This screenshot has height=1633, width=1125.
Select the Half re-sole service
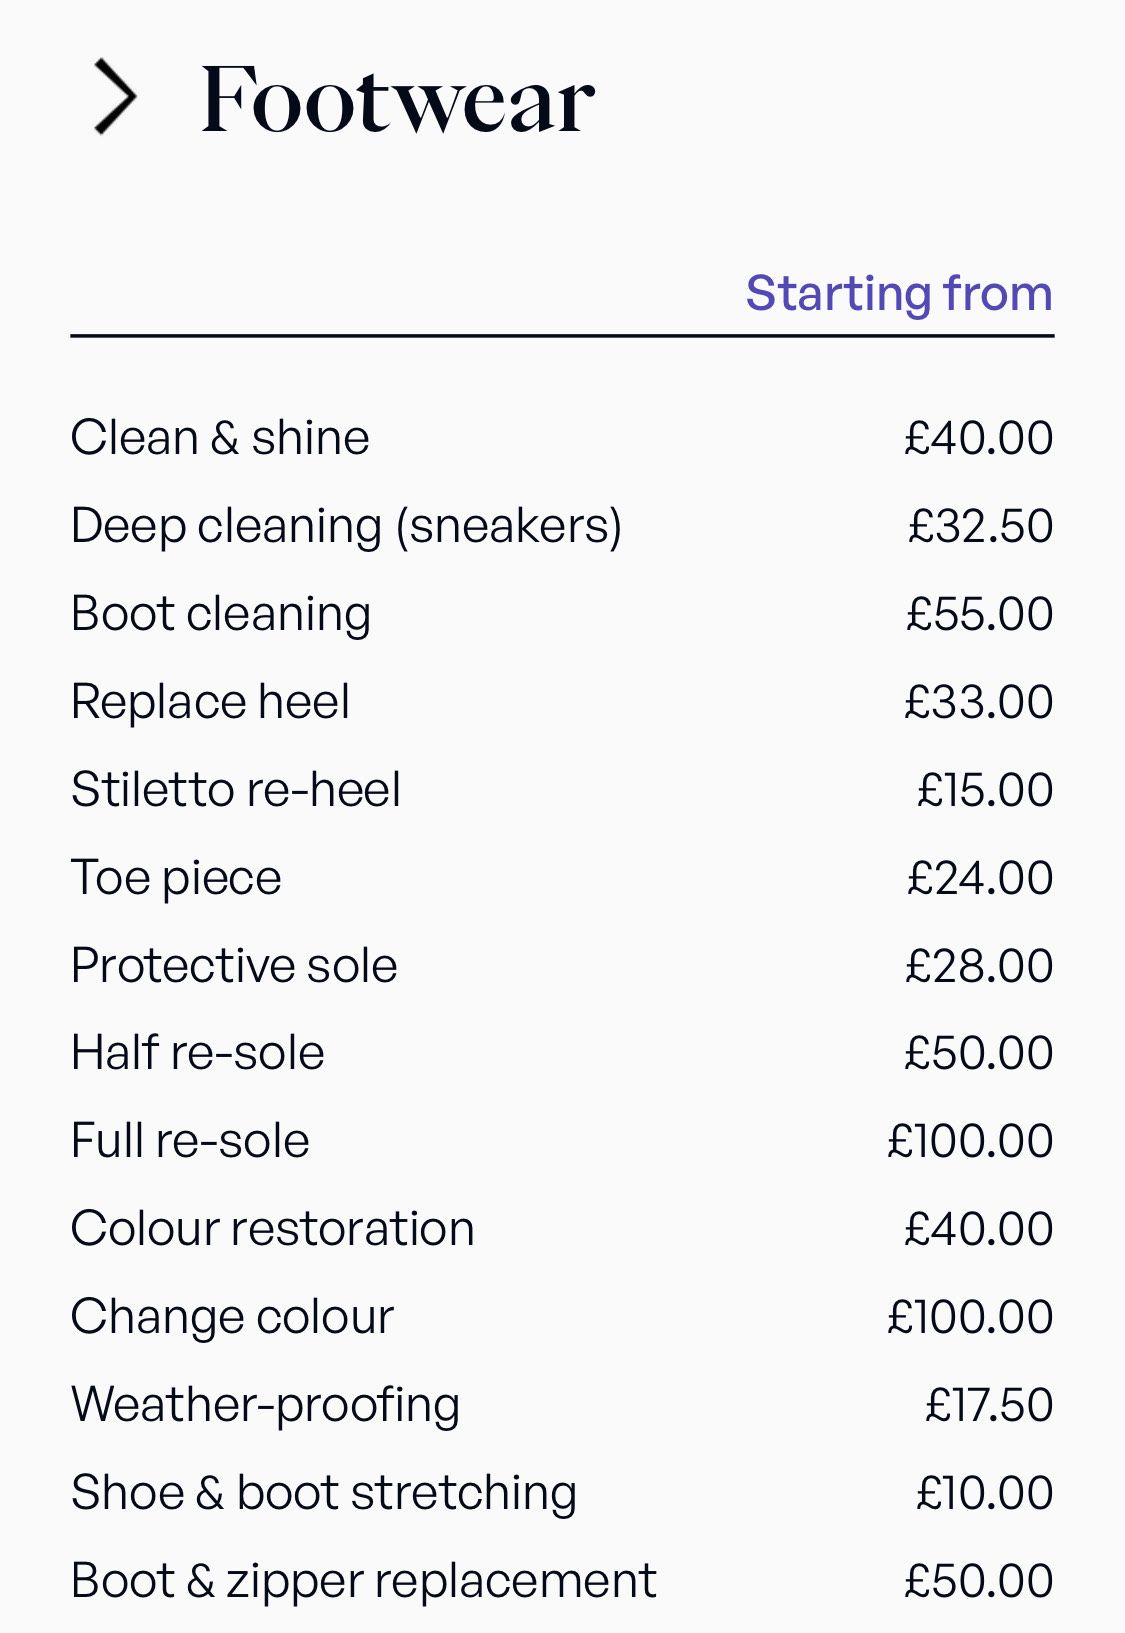click(562, 1053)
